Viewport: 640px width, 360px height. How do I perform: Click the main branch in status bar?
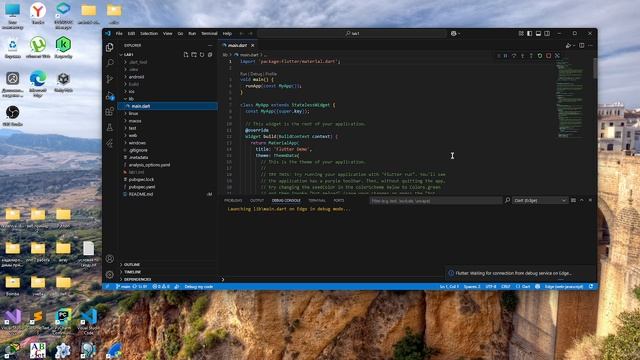pos(123,287)
